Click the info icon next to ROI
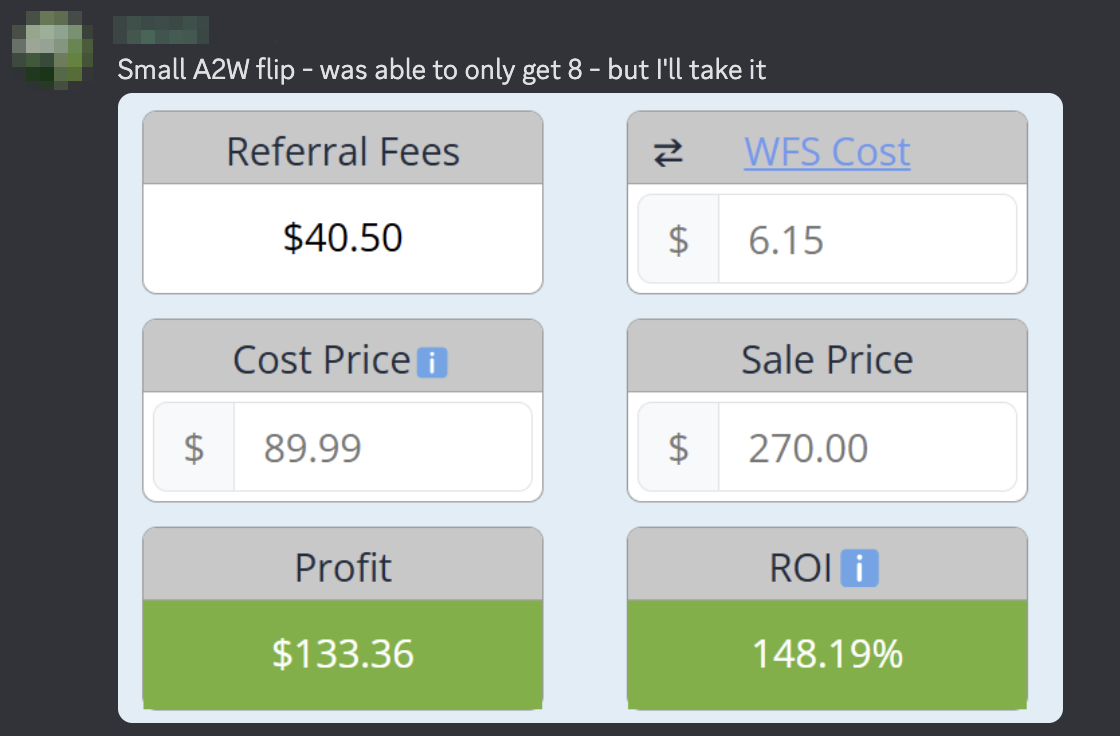Image resolution: width=1120 pixels, height=736 pixels. tap(859, 570)
